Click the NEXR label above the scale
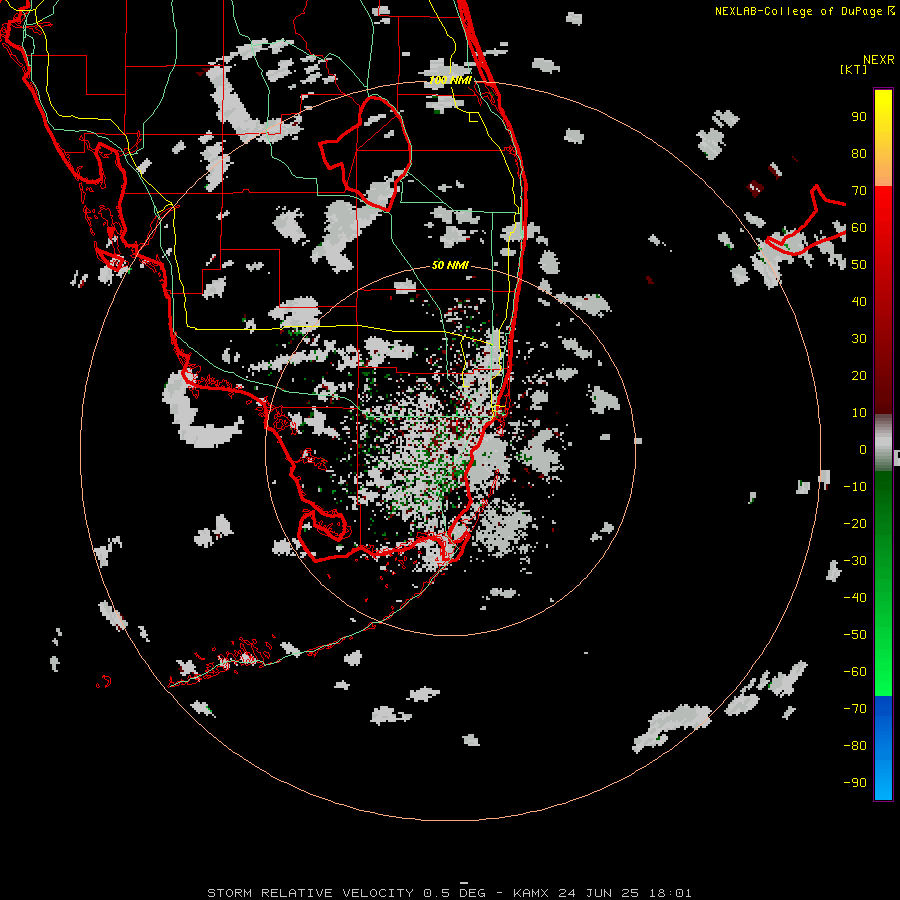The image size is (900, 900). coord(879,60)
